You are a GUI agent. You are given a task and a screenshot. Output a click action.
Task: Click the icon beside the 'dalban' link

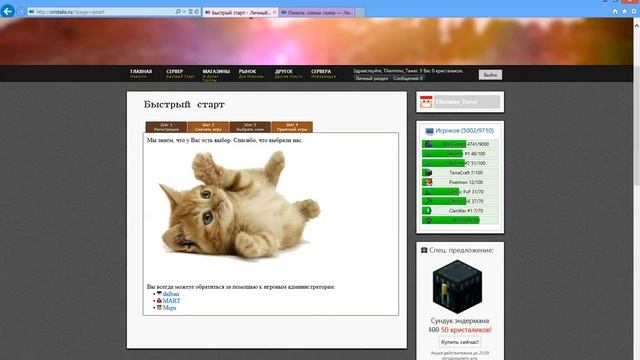click(x=159, y=293)
